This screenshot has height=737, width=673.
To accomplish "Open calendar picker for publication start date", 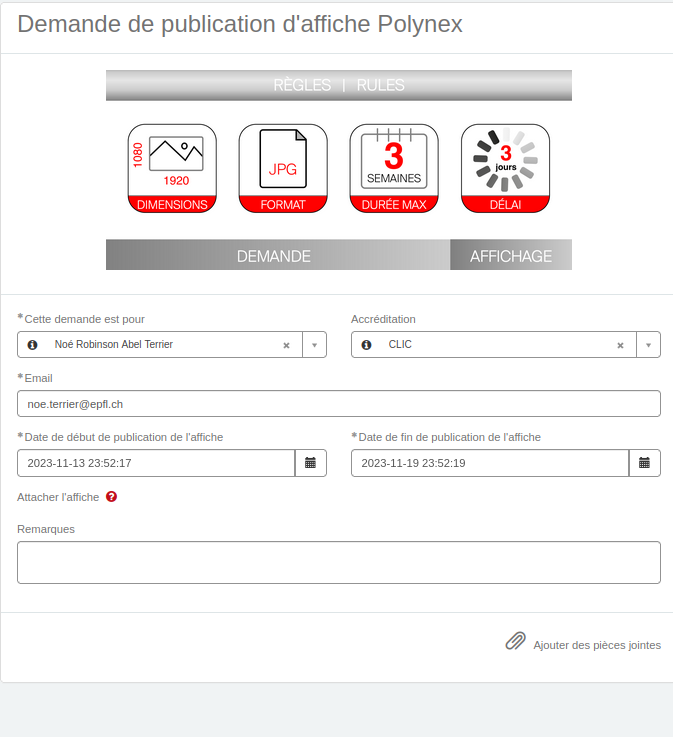I will 310,463.
